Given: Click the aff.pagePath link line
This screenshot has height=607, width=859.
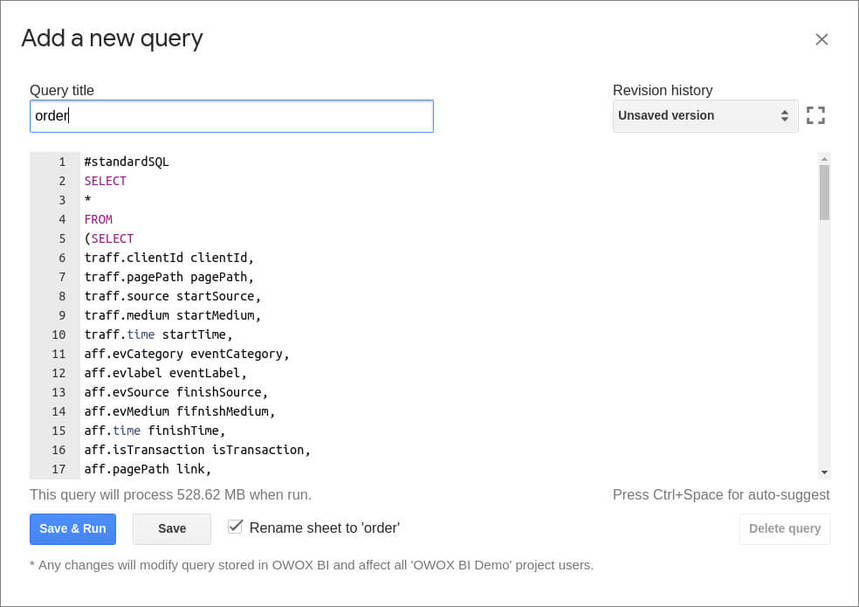Looking at the screenshot, I should (147, 469).
